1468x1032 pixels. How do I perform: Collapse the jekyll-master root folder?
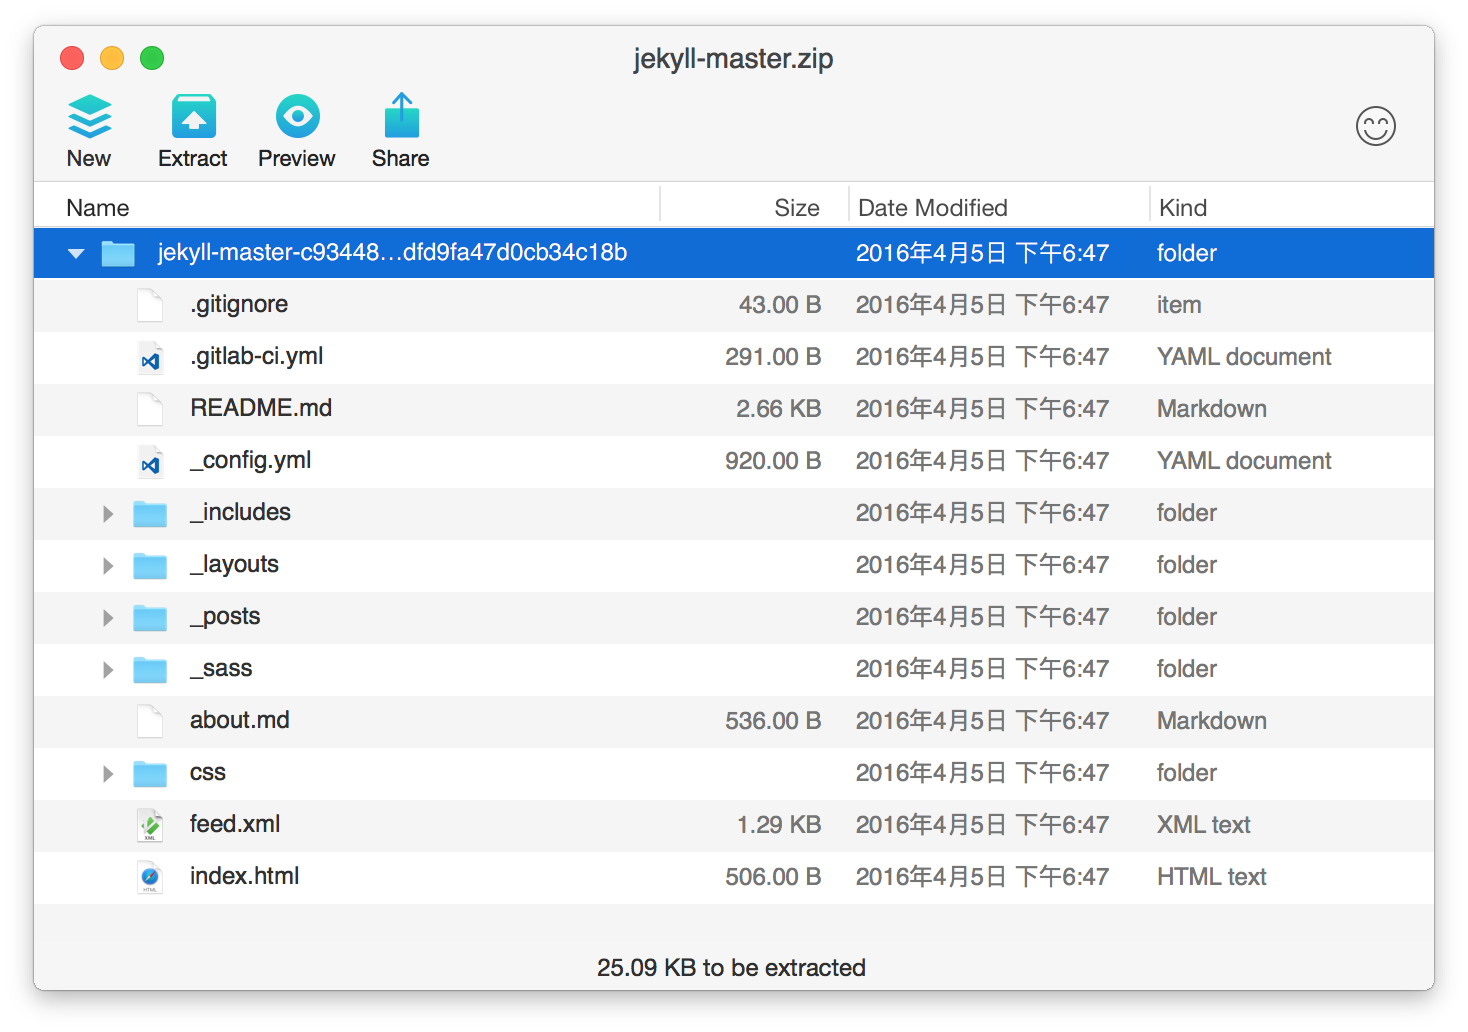pyautogui.click(x=76, y=254)
